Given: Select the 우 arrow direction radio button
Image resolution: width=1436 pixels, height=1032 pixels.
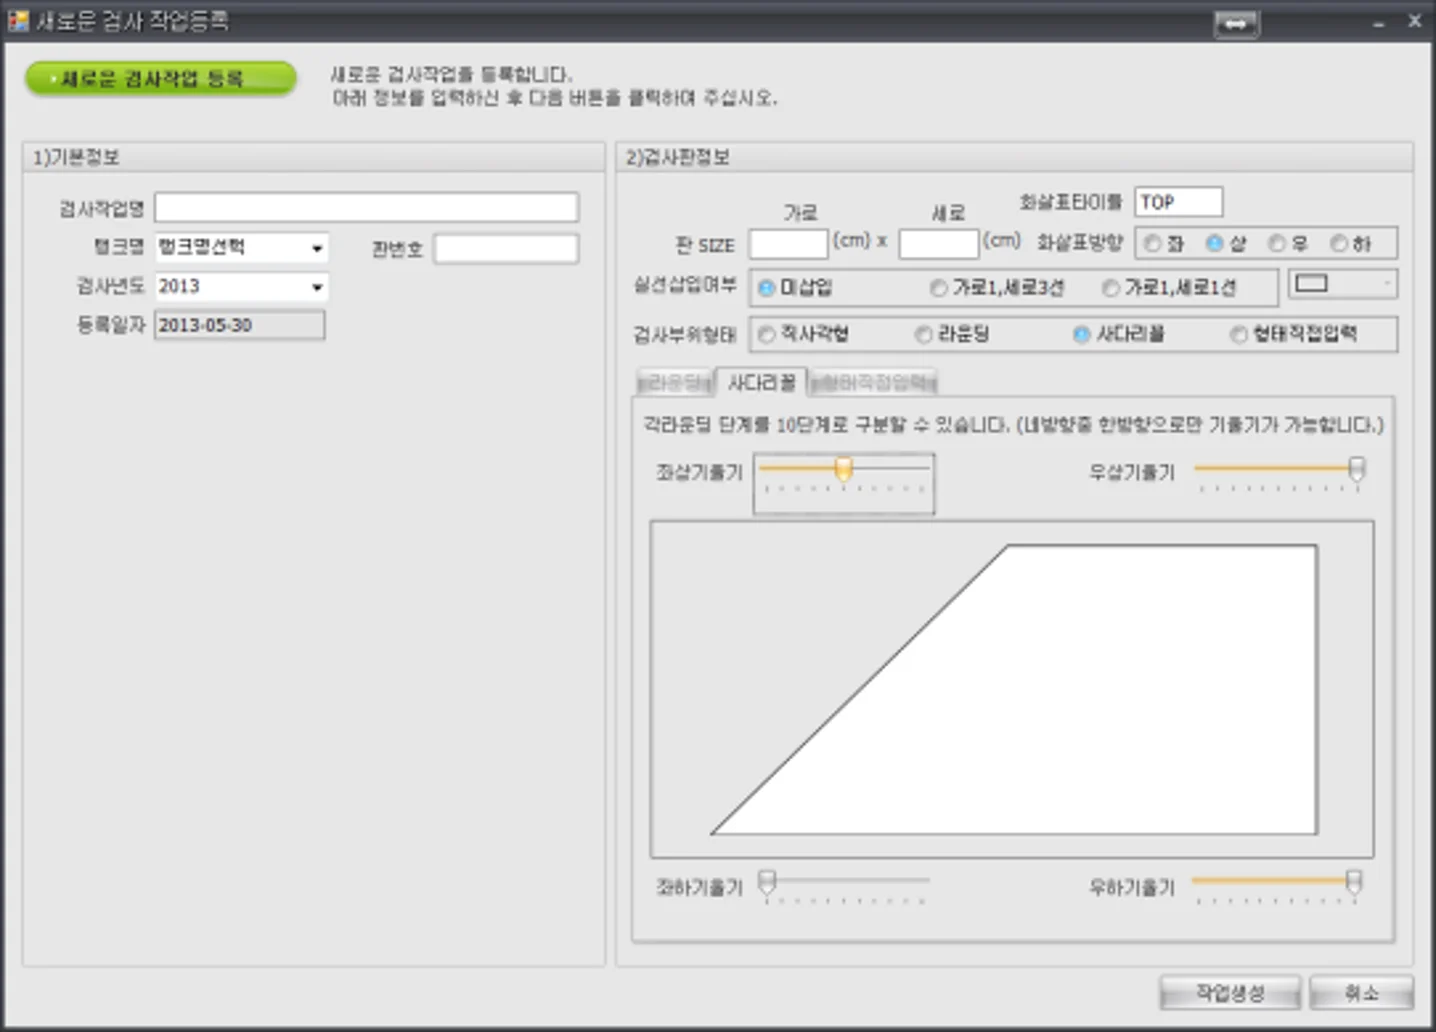Looking at the screenshot, I should pyautogui.click(x=1277, y=243).
